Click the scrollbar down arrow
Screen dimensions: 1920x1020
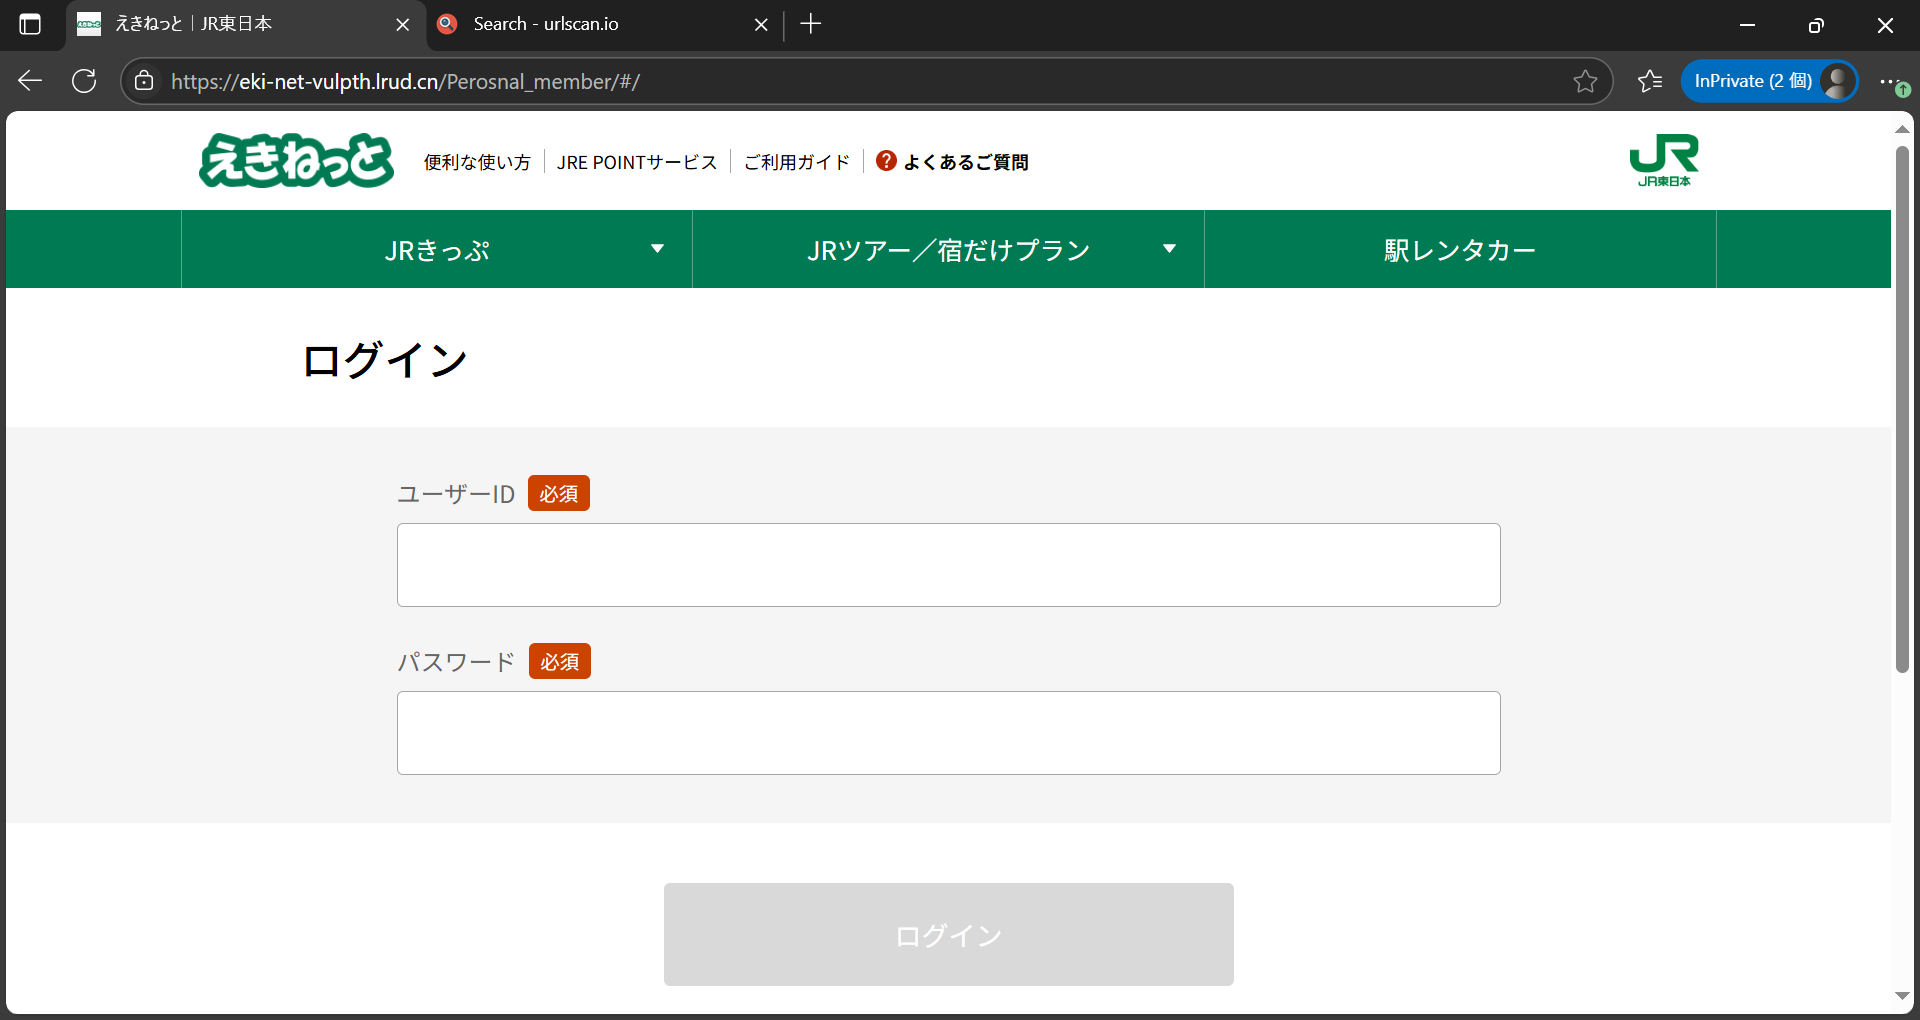[1902, 996]
